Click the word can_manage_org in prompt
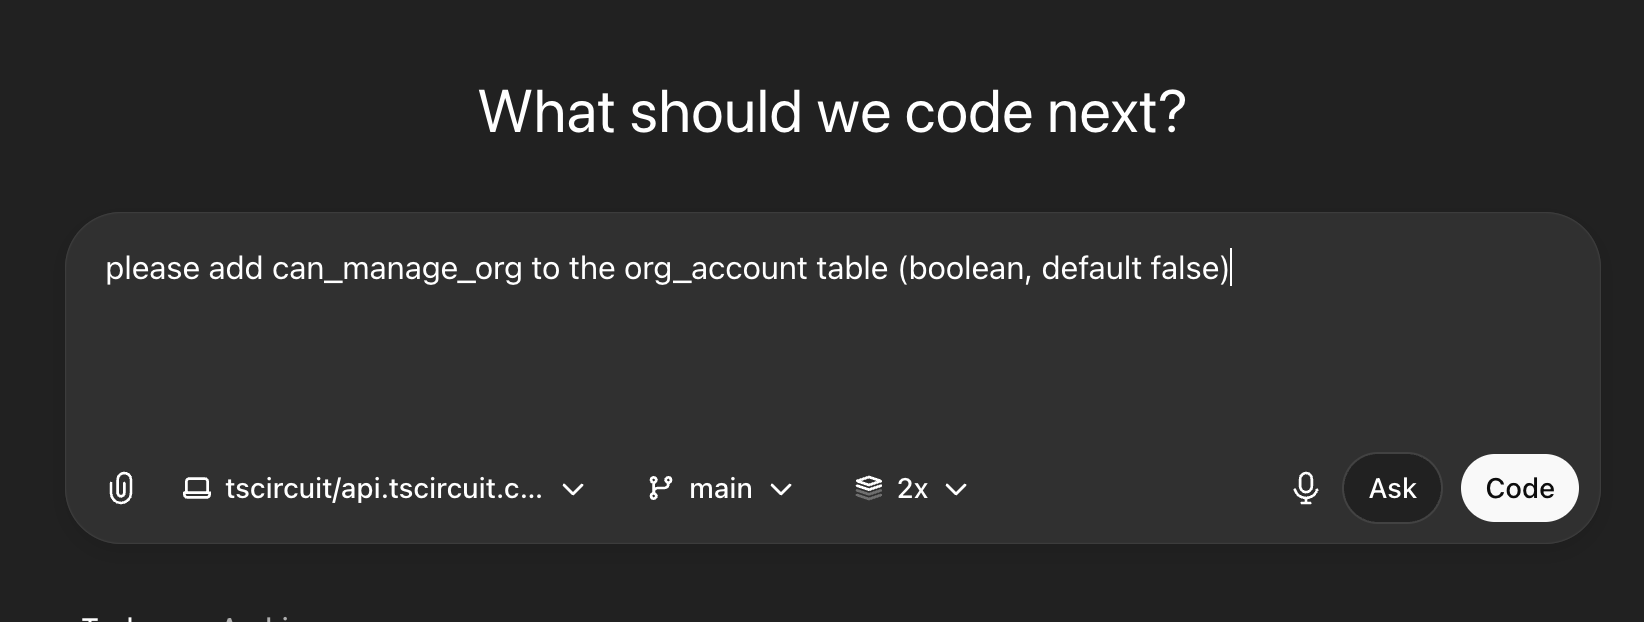This screenshot has height=622, width=1644. pyautogui.click(x=397, y=269)
